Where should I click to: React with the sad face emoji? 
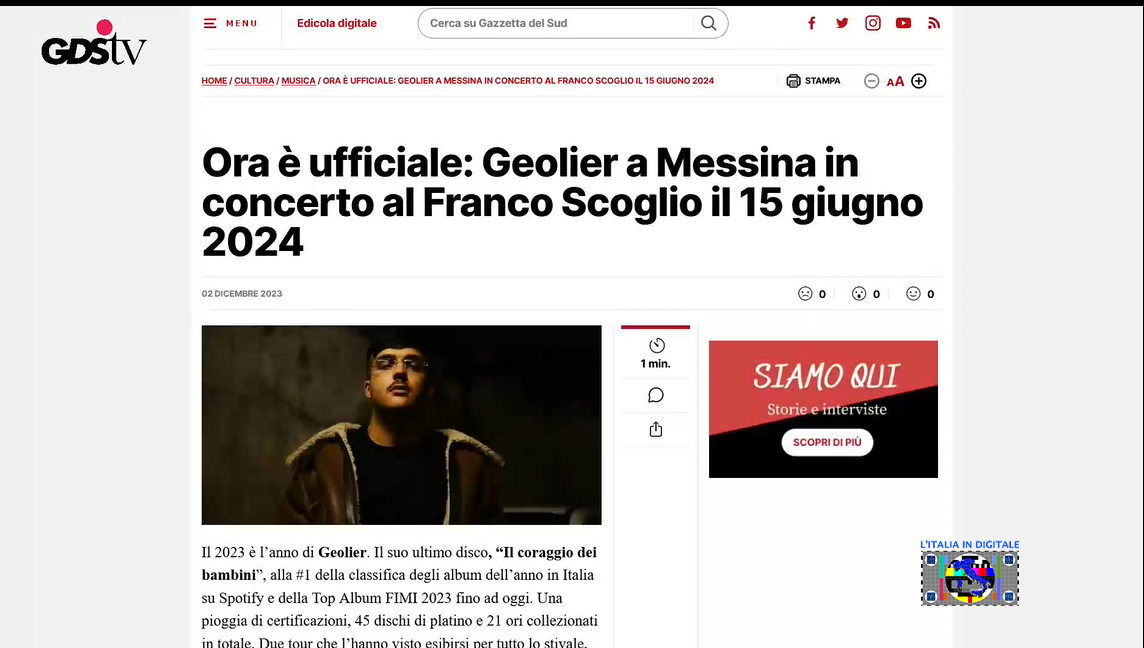pos(805,293)
